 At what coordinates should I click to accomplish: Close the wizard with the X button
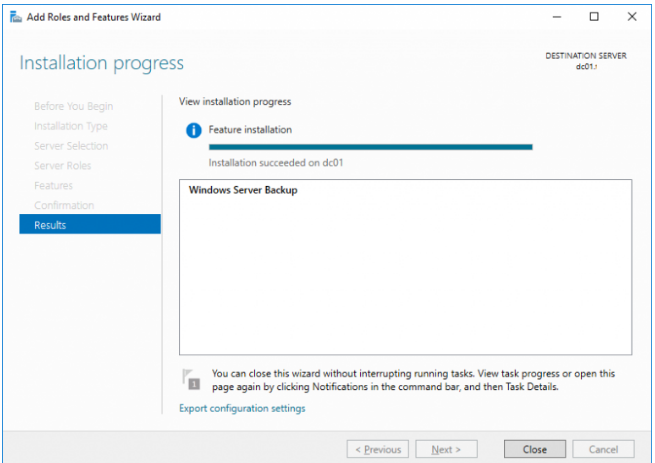[632, 17]
